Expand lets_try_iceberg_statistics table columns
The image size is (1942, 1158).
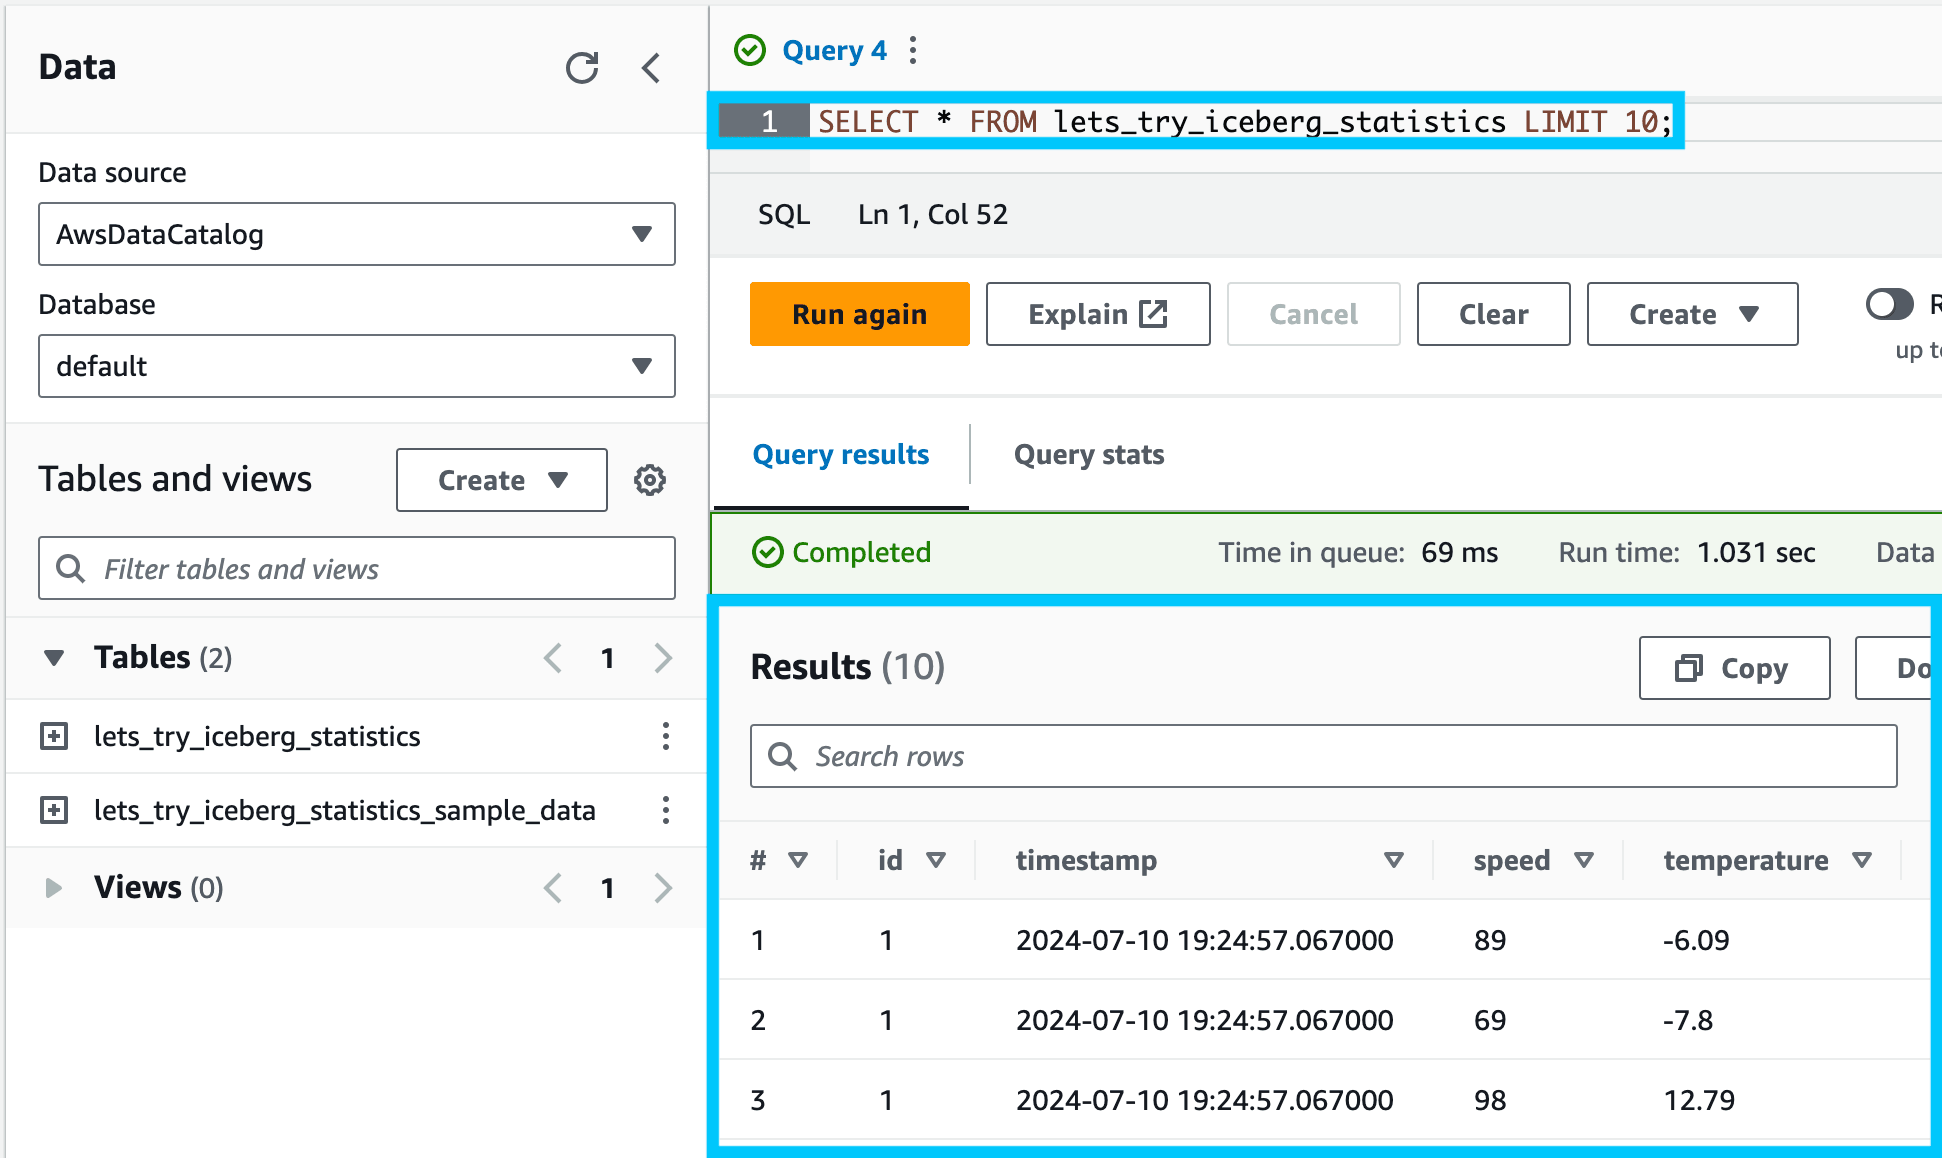pos(54,736)
